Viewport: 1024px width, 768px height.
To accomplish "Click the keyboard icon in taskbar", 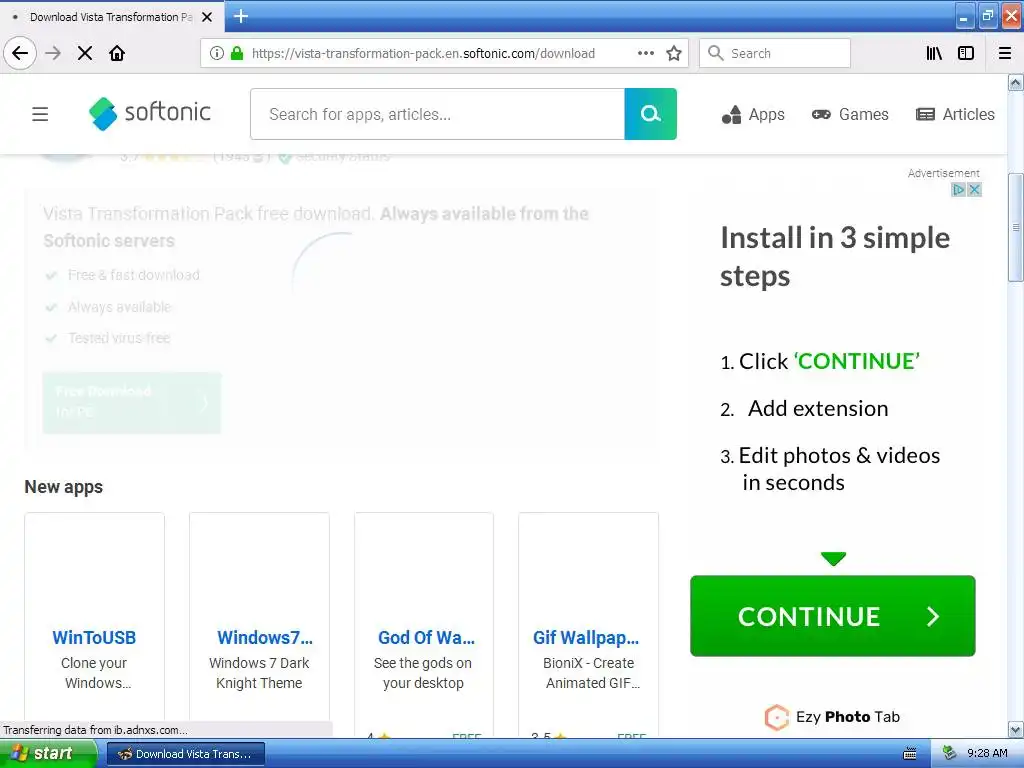I will (x=910, y=754).
